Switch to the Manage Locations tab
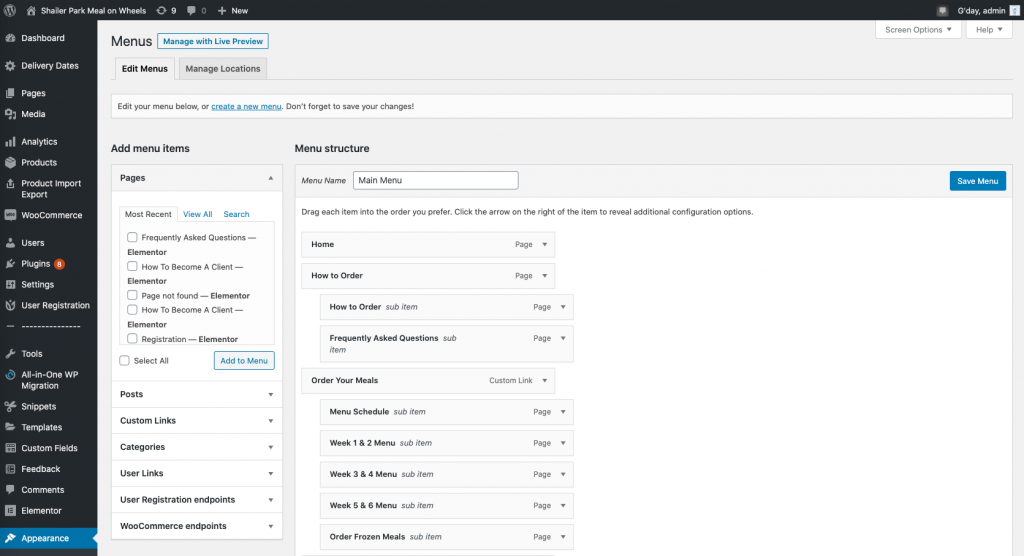1024x556 pixels. click(223, 69)
